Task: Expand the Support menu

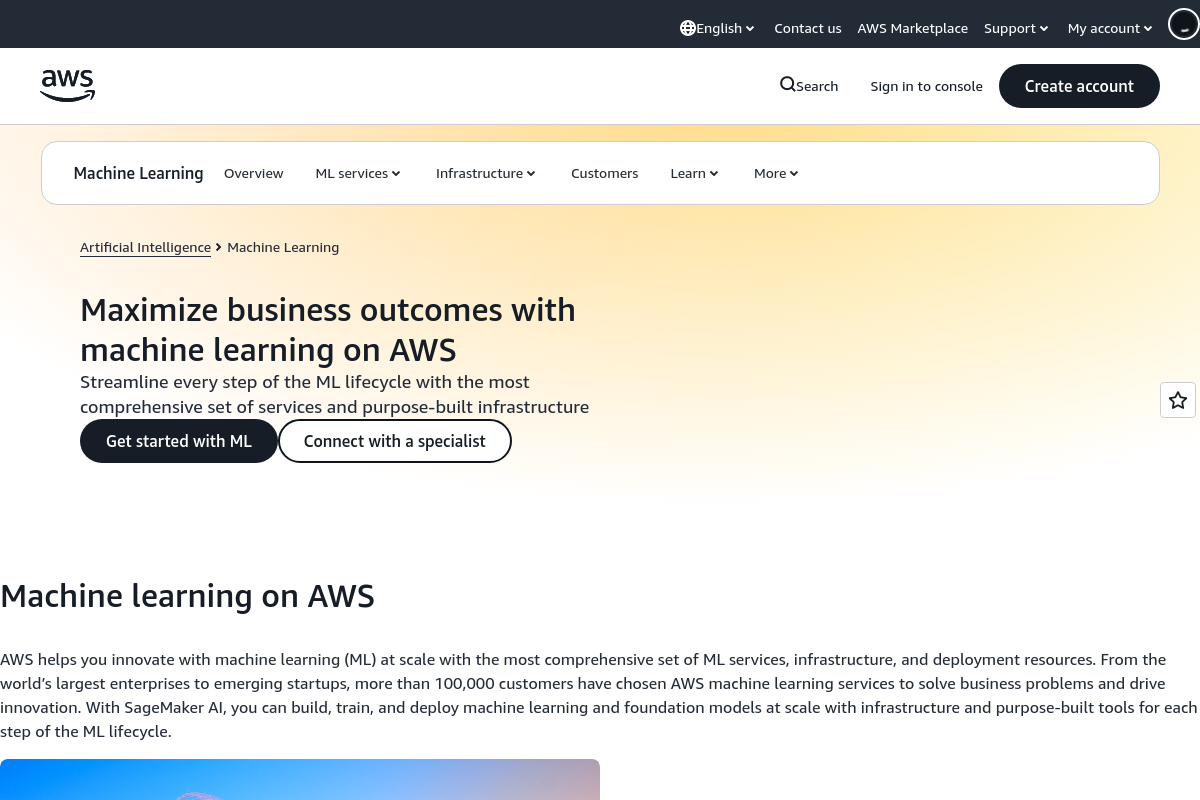Action: (x=1016, y=28)
